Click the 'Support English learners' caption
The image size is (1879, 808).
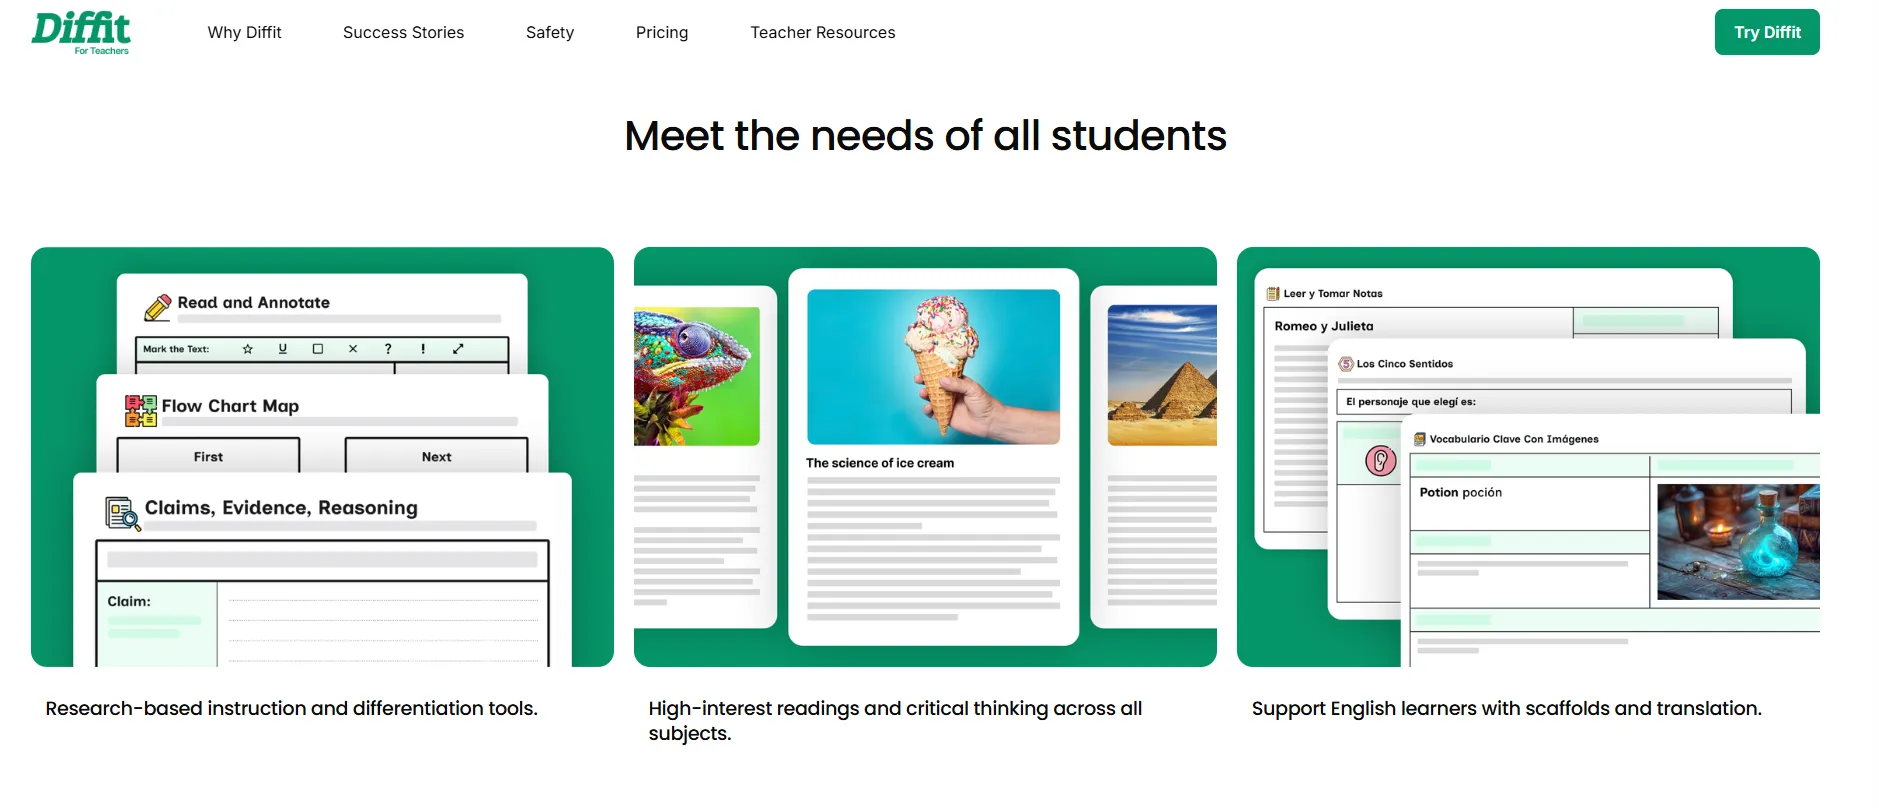pyautogui.click(x=1507, y=708)
